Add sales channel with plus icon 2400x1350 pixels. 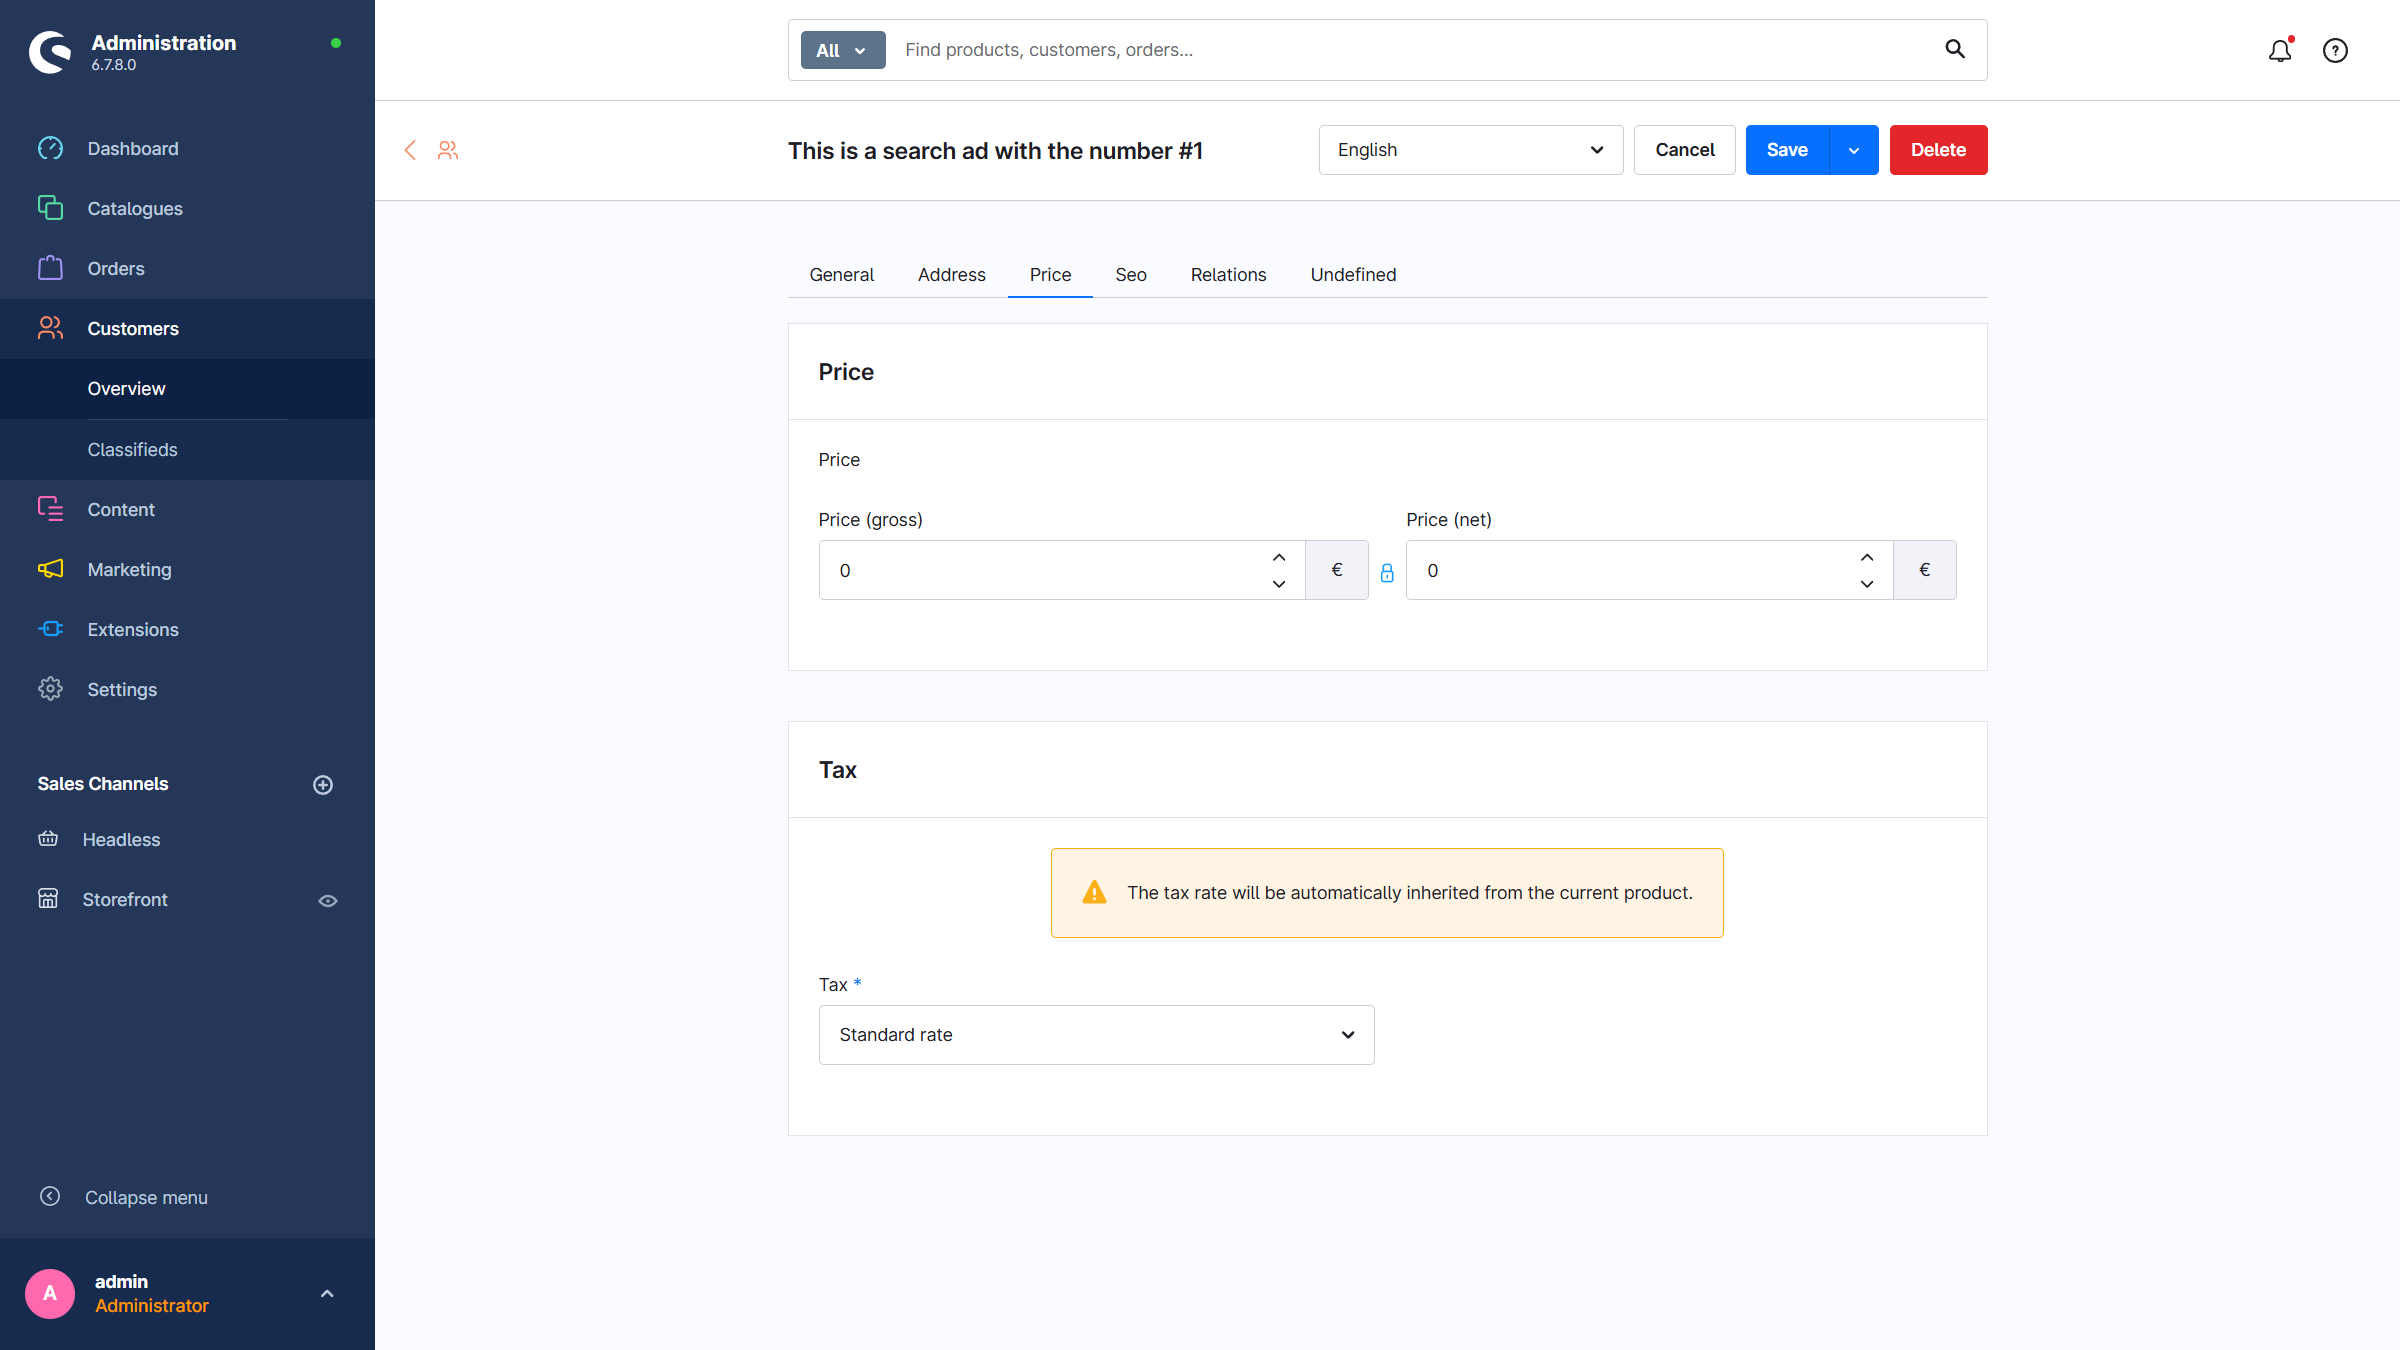point(322,785)
